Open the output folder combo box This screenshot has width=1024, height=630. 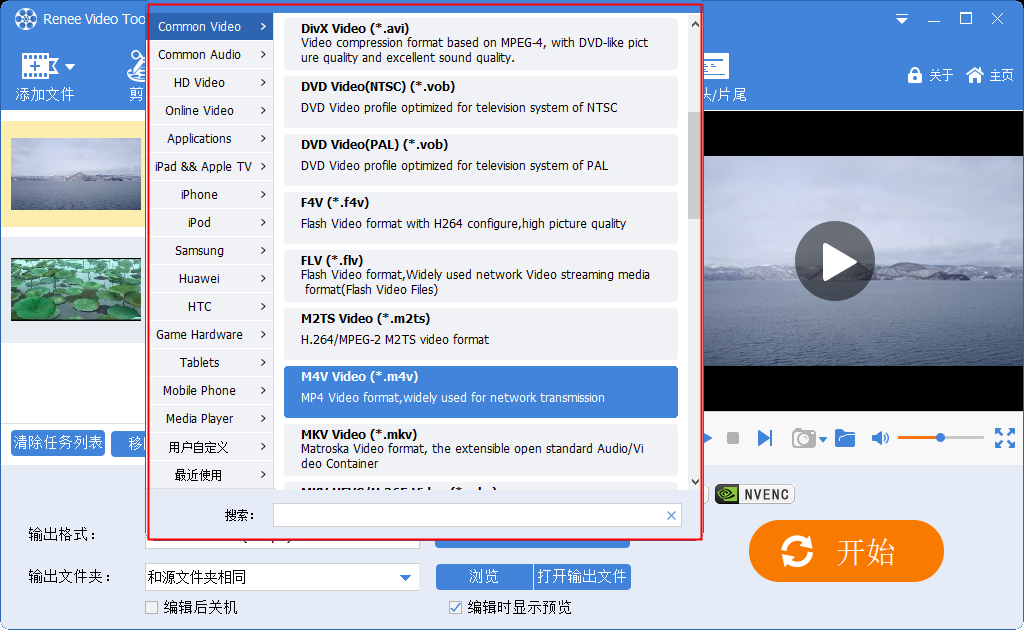(x=281, y=577)
